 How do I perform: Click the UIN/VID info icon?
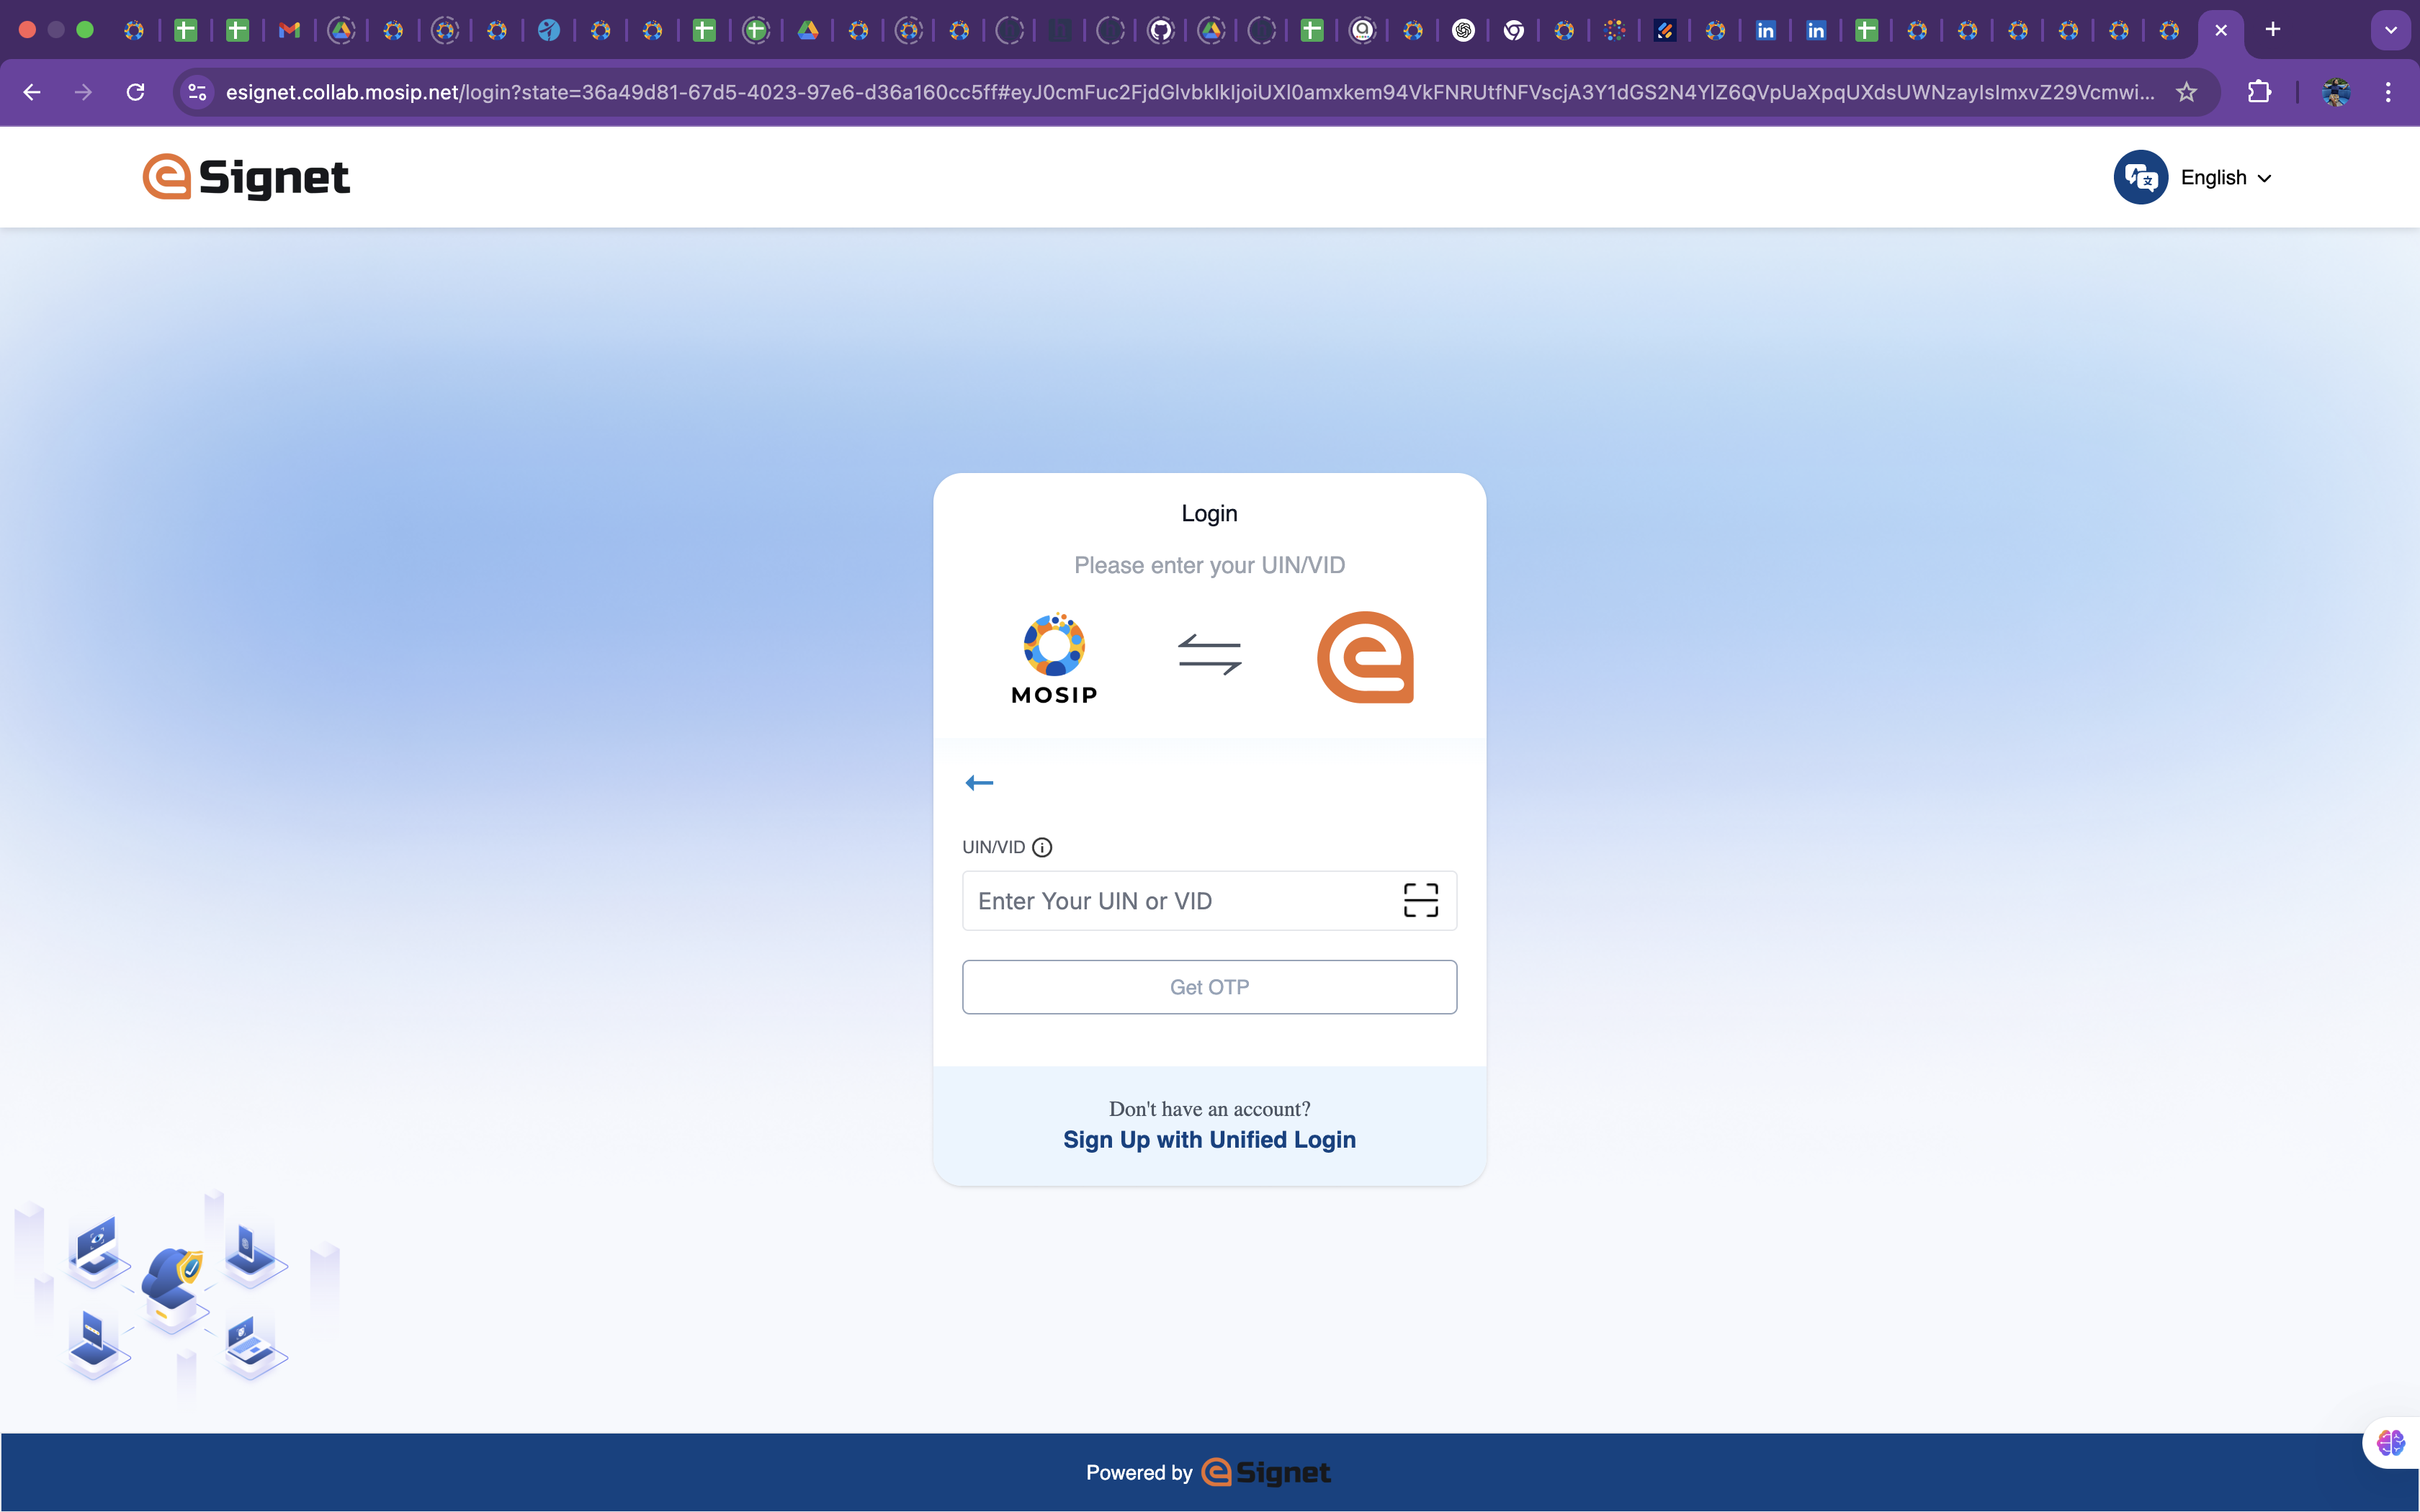point(1042,847)
